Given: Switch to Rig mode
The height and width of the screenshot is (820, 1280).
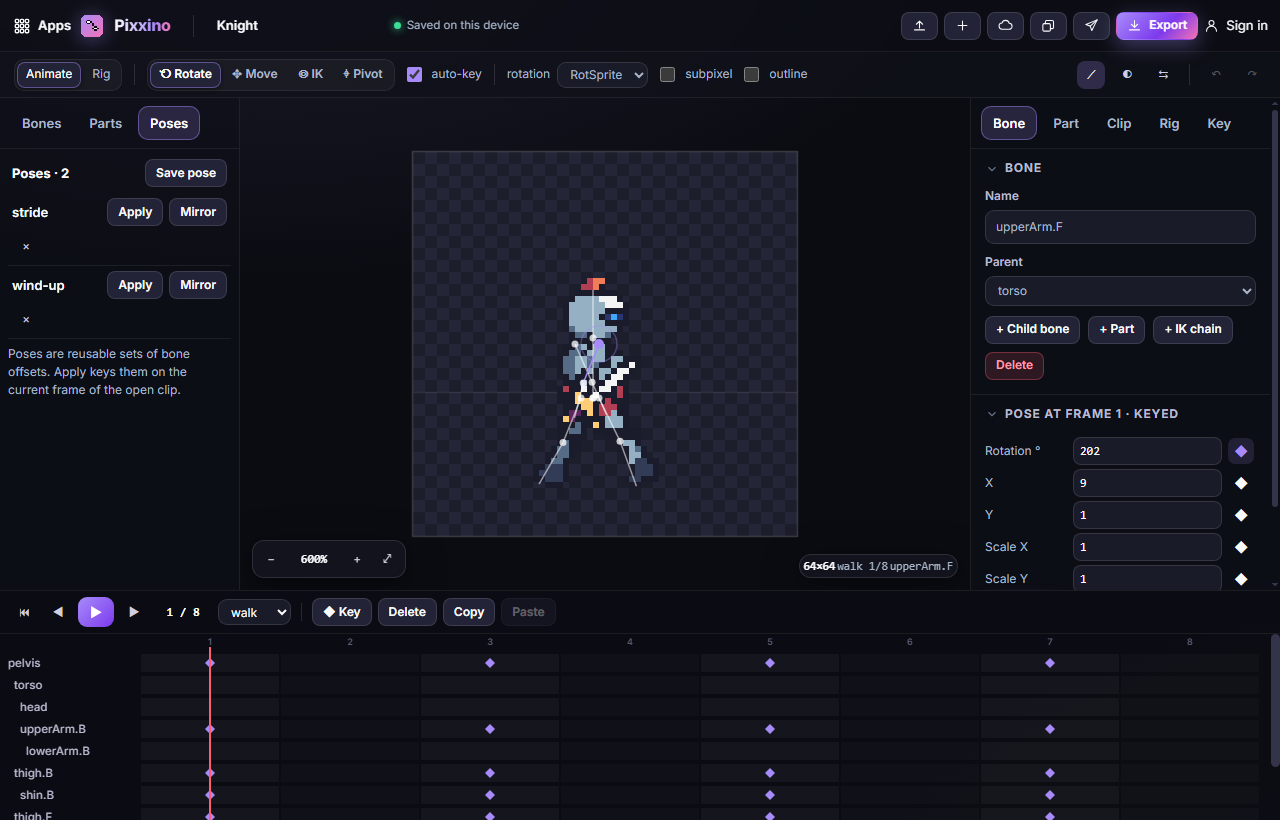Looking at the screenshot, I should [101, 74].
